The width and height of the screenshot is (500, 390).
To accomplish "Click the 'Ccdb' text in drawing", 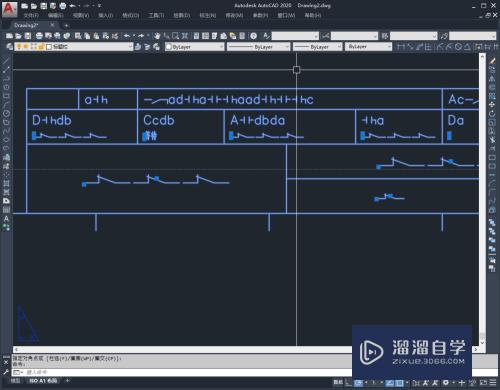I will click(x=159, y=120).
